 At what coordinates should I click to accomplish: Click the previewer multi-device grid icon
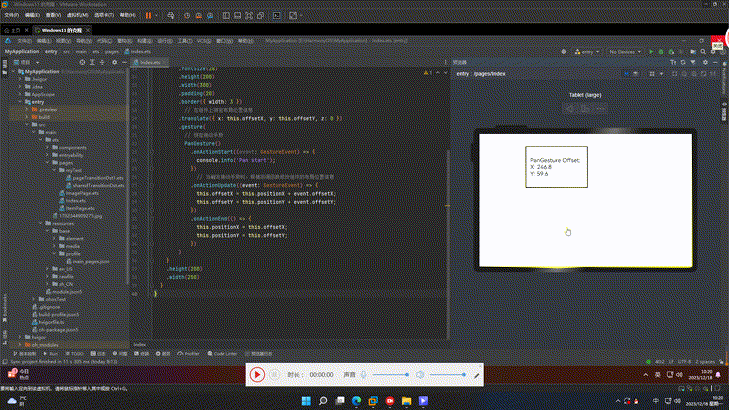[652, 74]
